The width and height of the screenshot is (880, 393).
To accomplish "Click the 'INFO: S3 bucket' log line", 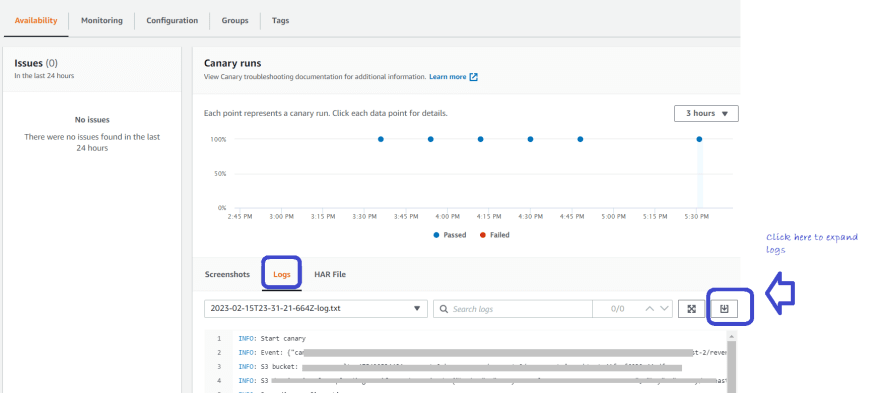I will pyautogui.click(x=460, y=367).
